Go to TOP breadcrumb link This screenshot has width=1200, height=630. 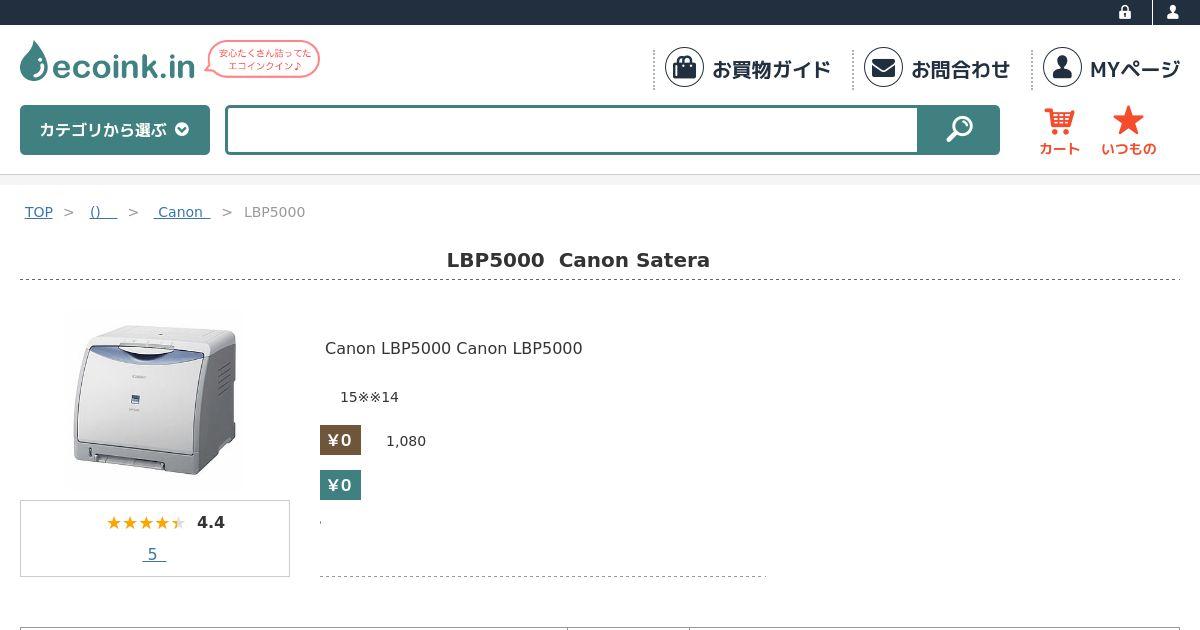click(39, 212)
